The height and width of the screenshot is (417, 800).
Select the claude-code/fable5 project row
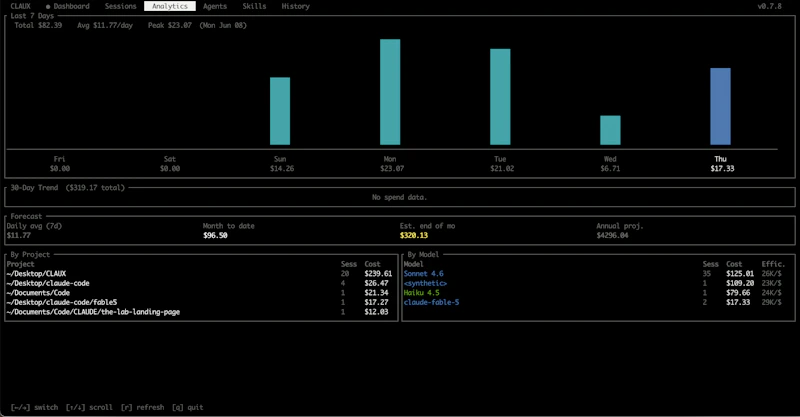(x=199, y=302)
